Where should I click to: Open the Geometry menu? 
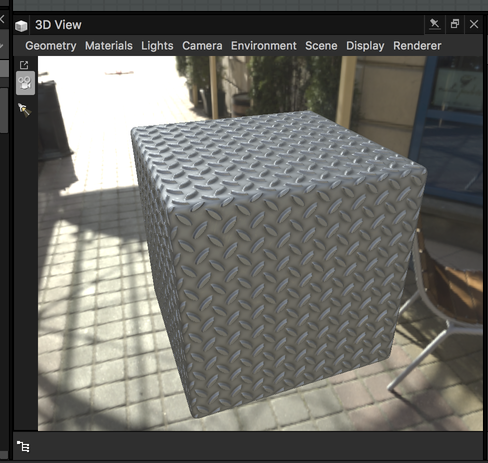(51, 46)
